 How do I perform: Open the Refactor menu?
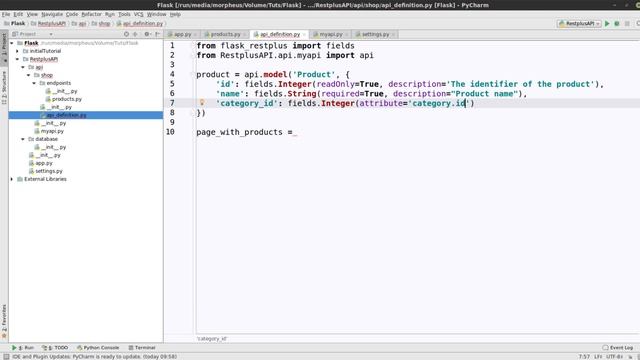pos(91,14)
